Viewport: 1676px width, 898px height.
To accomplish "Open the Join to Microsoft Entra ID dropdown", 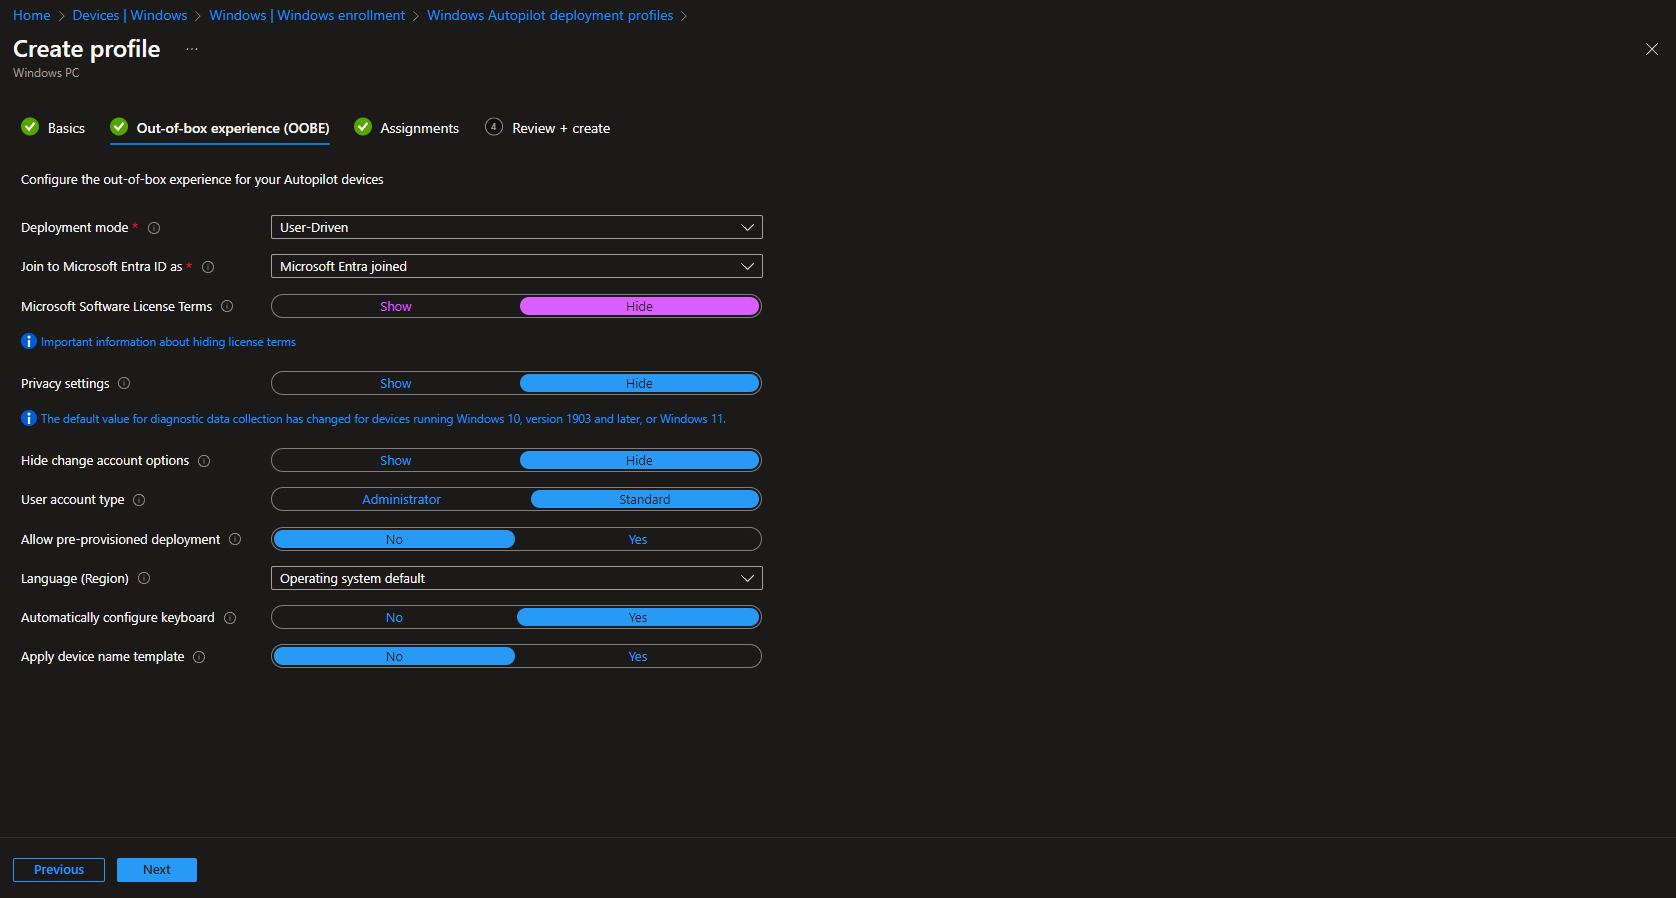I will [517, 266].
